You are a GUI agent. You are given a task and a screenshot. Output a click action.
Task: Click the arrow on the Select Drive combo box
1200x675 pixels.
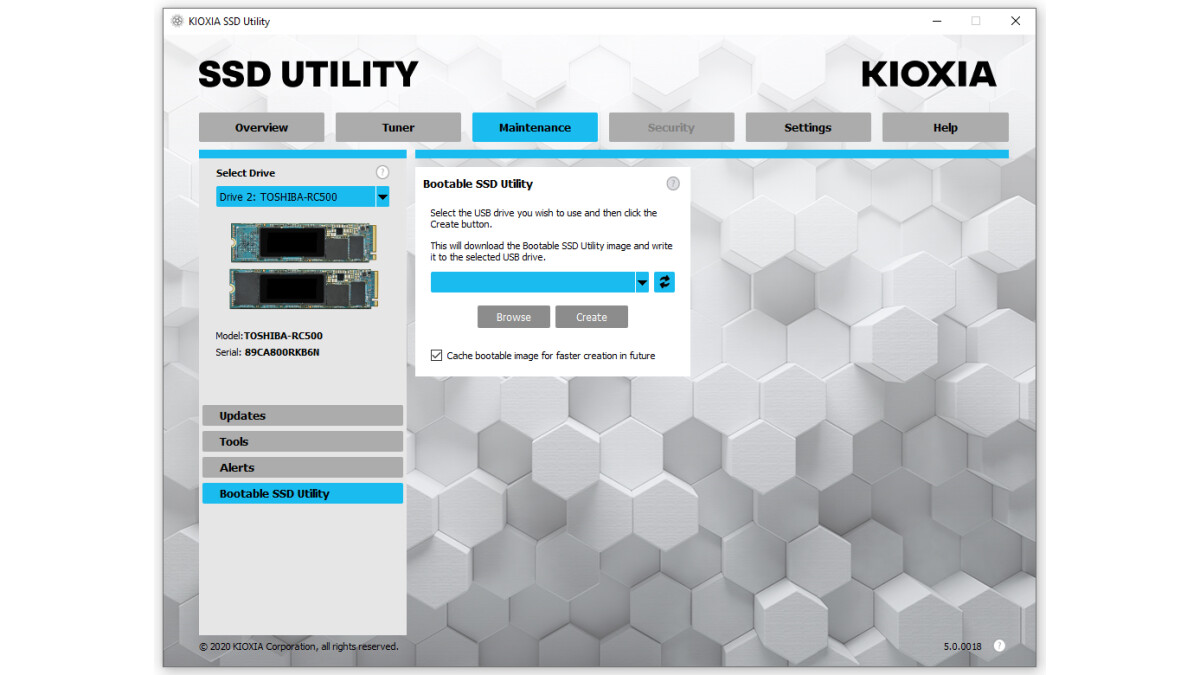tap(382, 196)
